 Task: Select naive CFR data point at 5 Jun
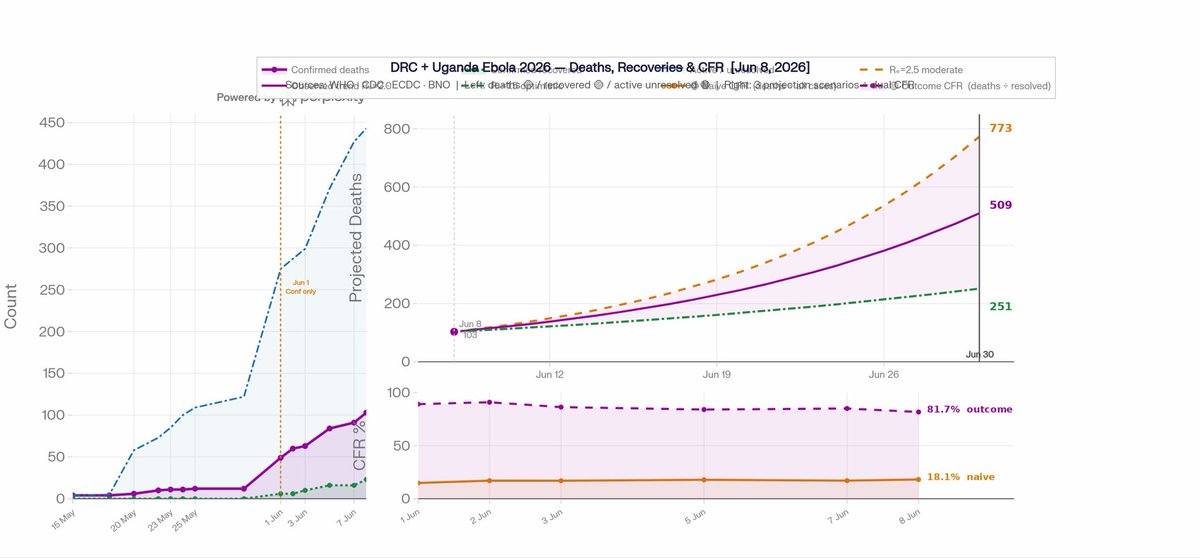pyautogui.click(x=705, y=479)
